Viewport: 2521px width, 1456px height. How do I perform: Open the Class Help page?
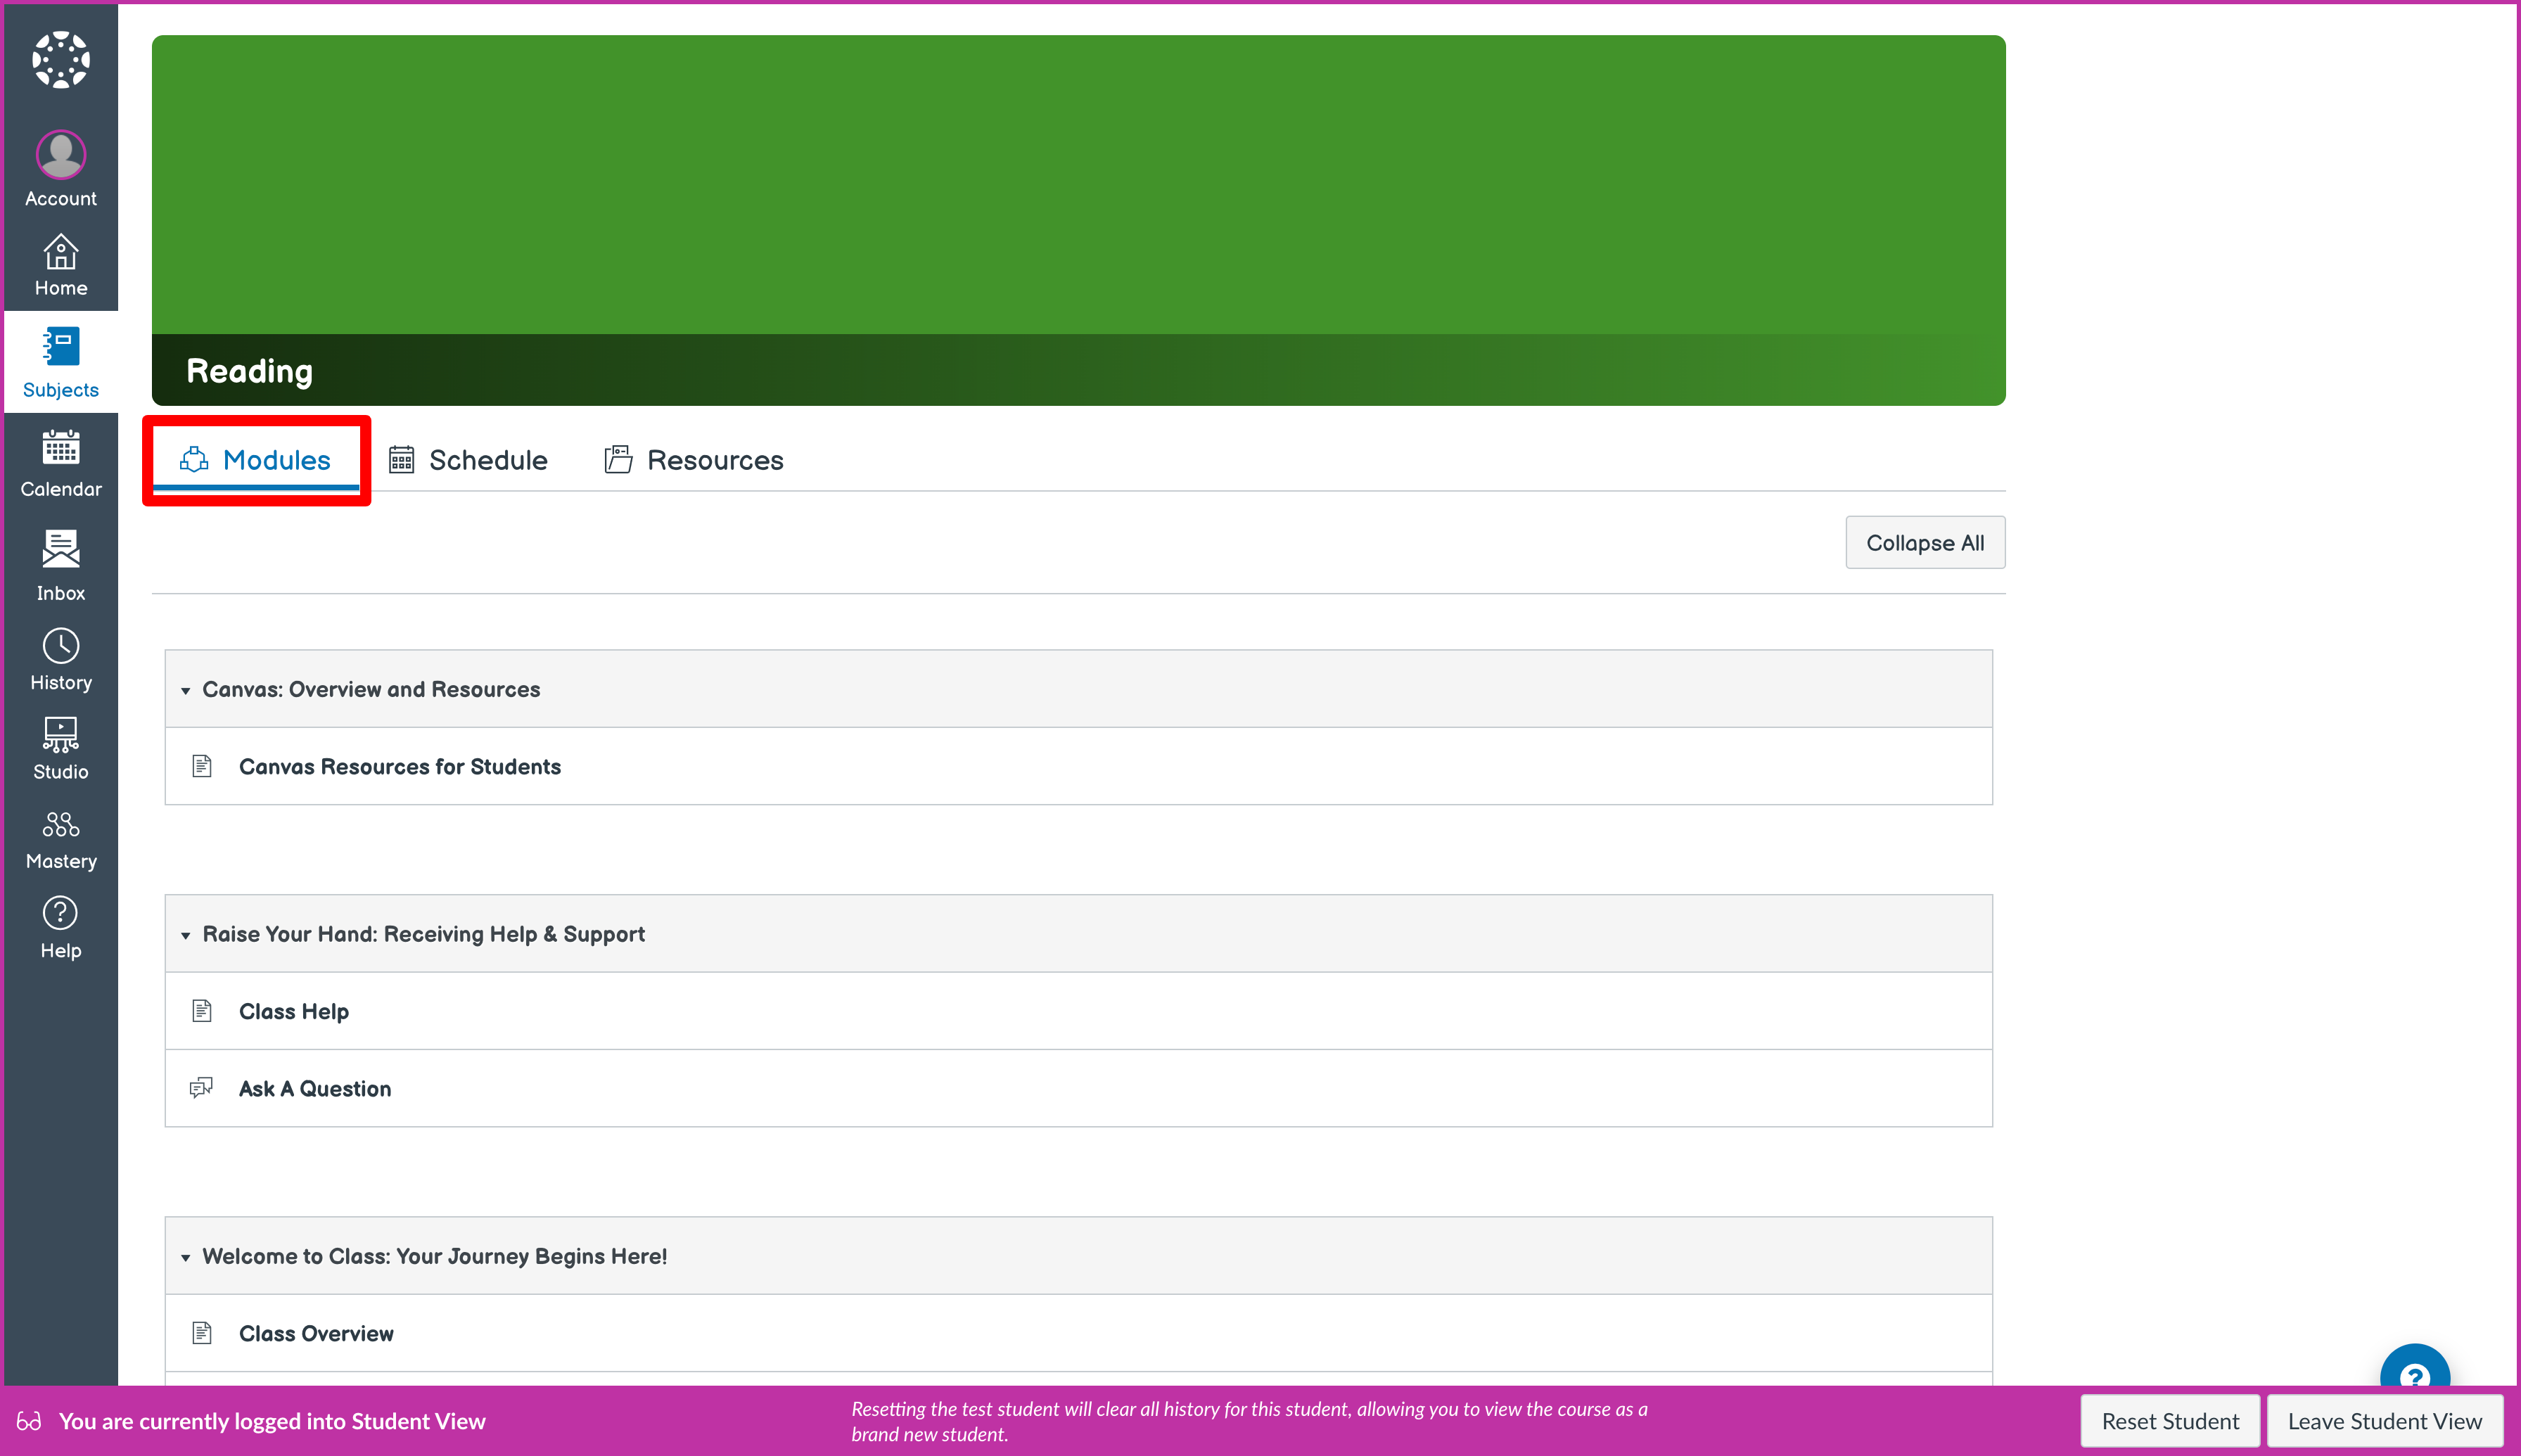coord(294,1011)
